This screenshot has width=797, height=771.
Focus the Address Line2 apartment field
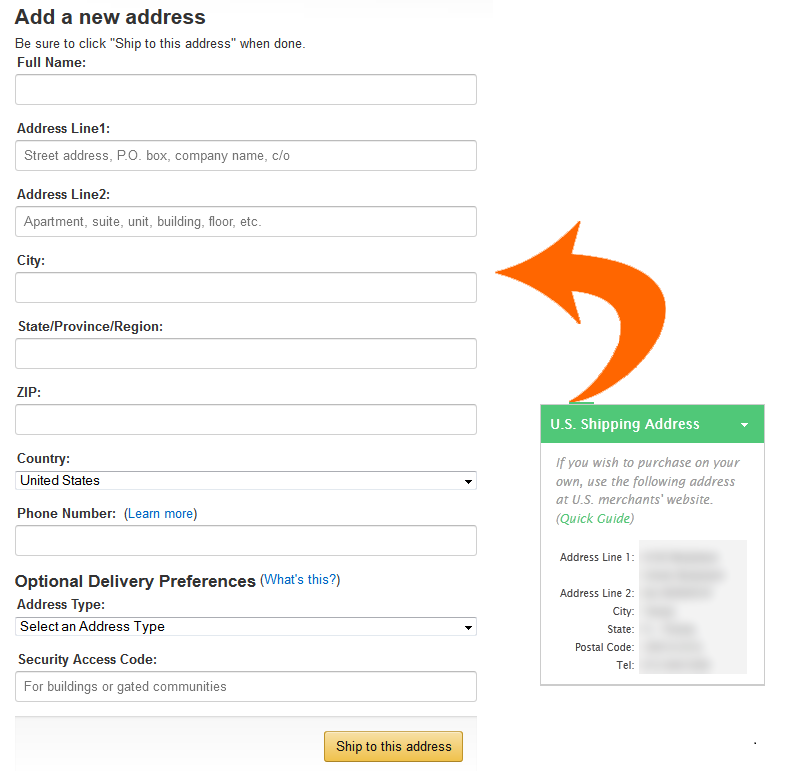[246, 222]
